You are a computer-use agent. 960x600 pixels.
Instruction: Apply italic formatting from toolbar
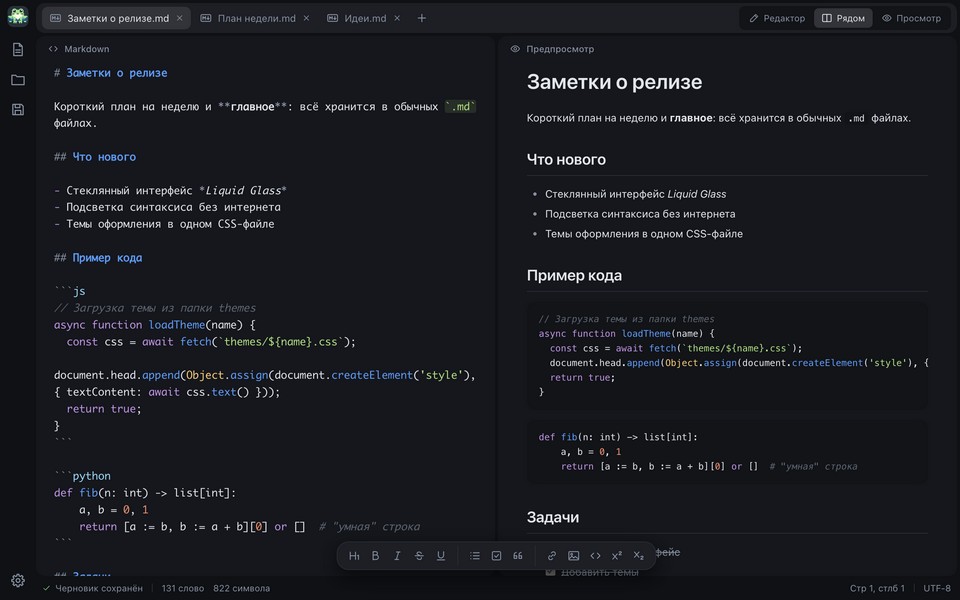(397, 556)
